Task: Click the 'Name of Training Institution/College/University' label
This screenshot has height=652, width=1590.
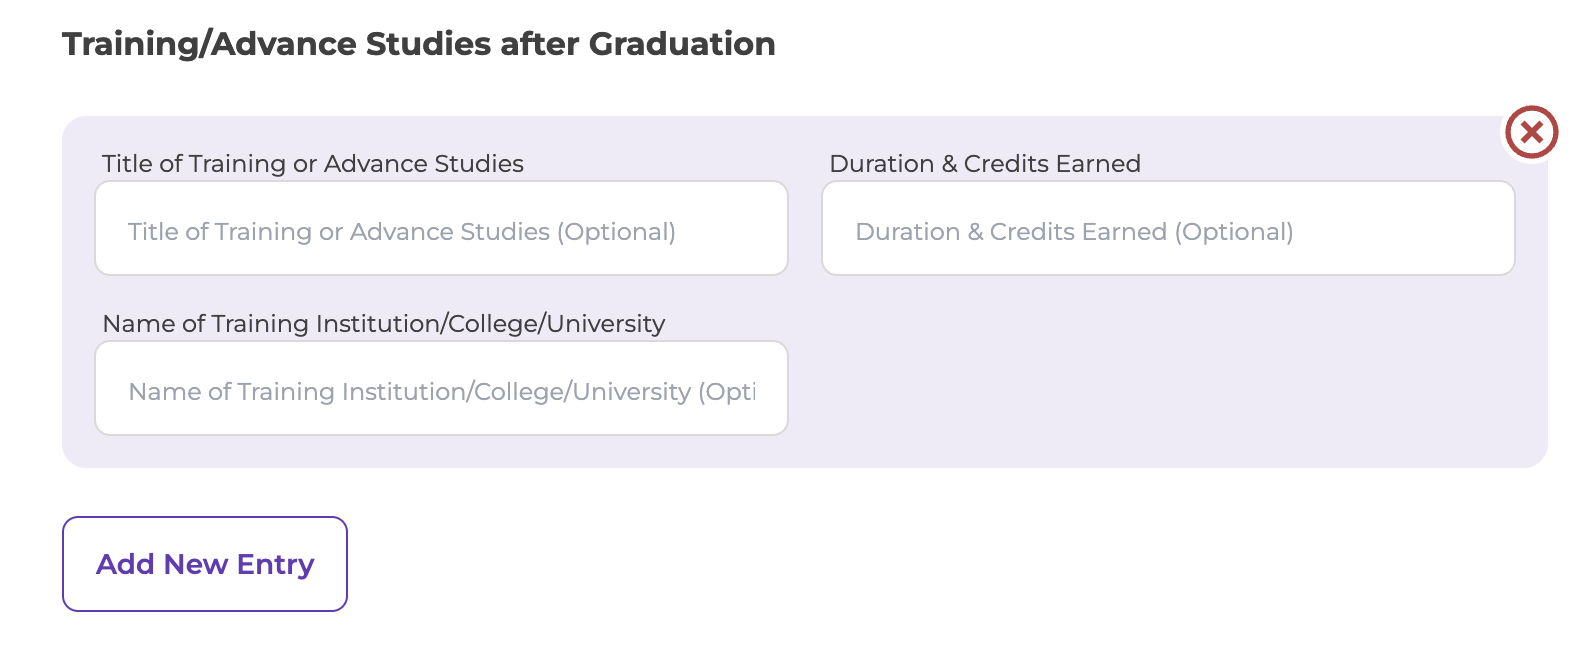Action: tap(384, 324)
